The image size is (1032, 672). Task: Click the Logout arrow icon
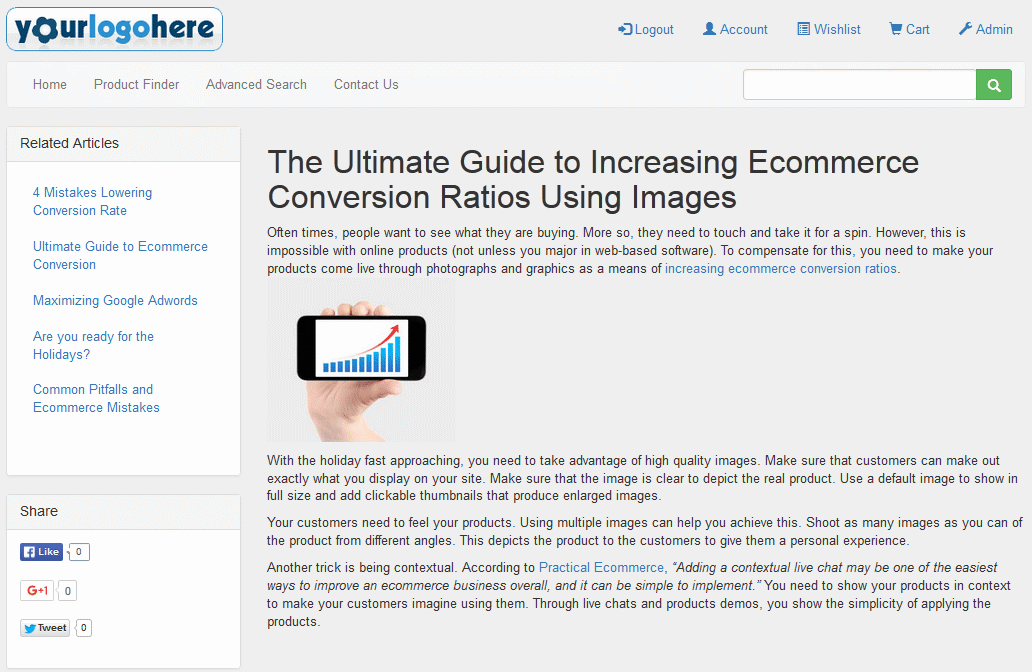pyautogui.click(x=625, y=29)
